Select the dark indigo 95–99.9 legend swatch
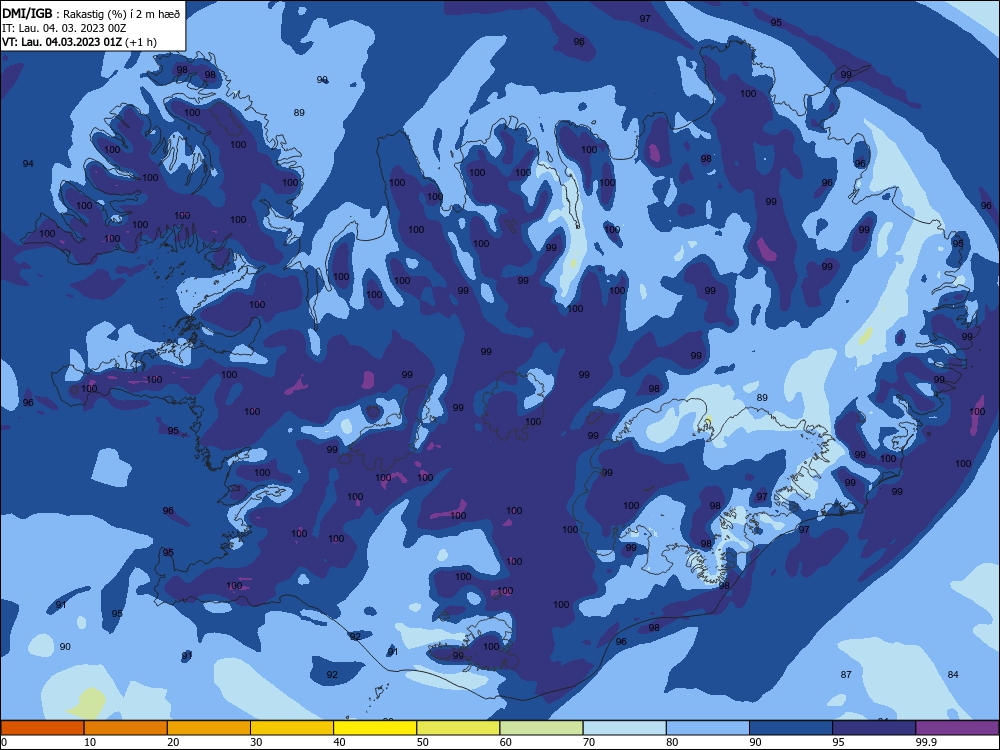 pyautogui.click(x=874, y=728)
